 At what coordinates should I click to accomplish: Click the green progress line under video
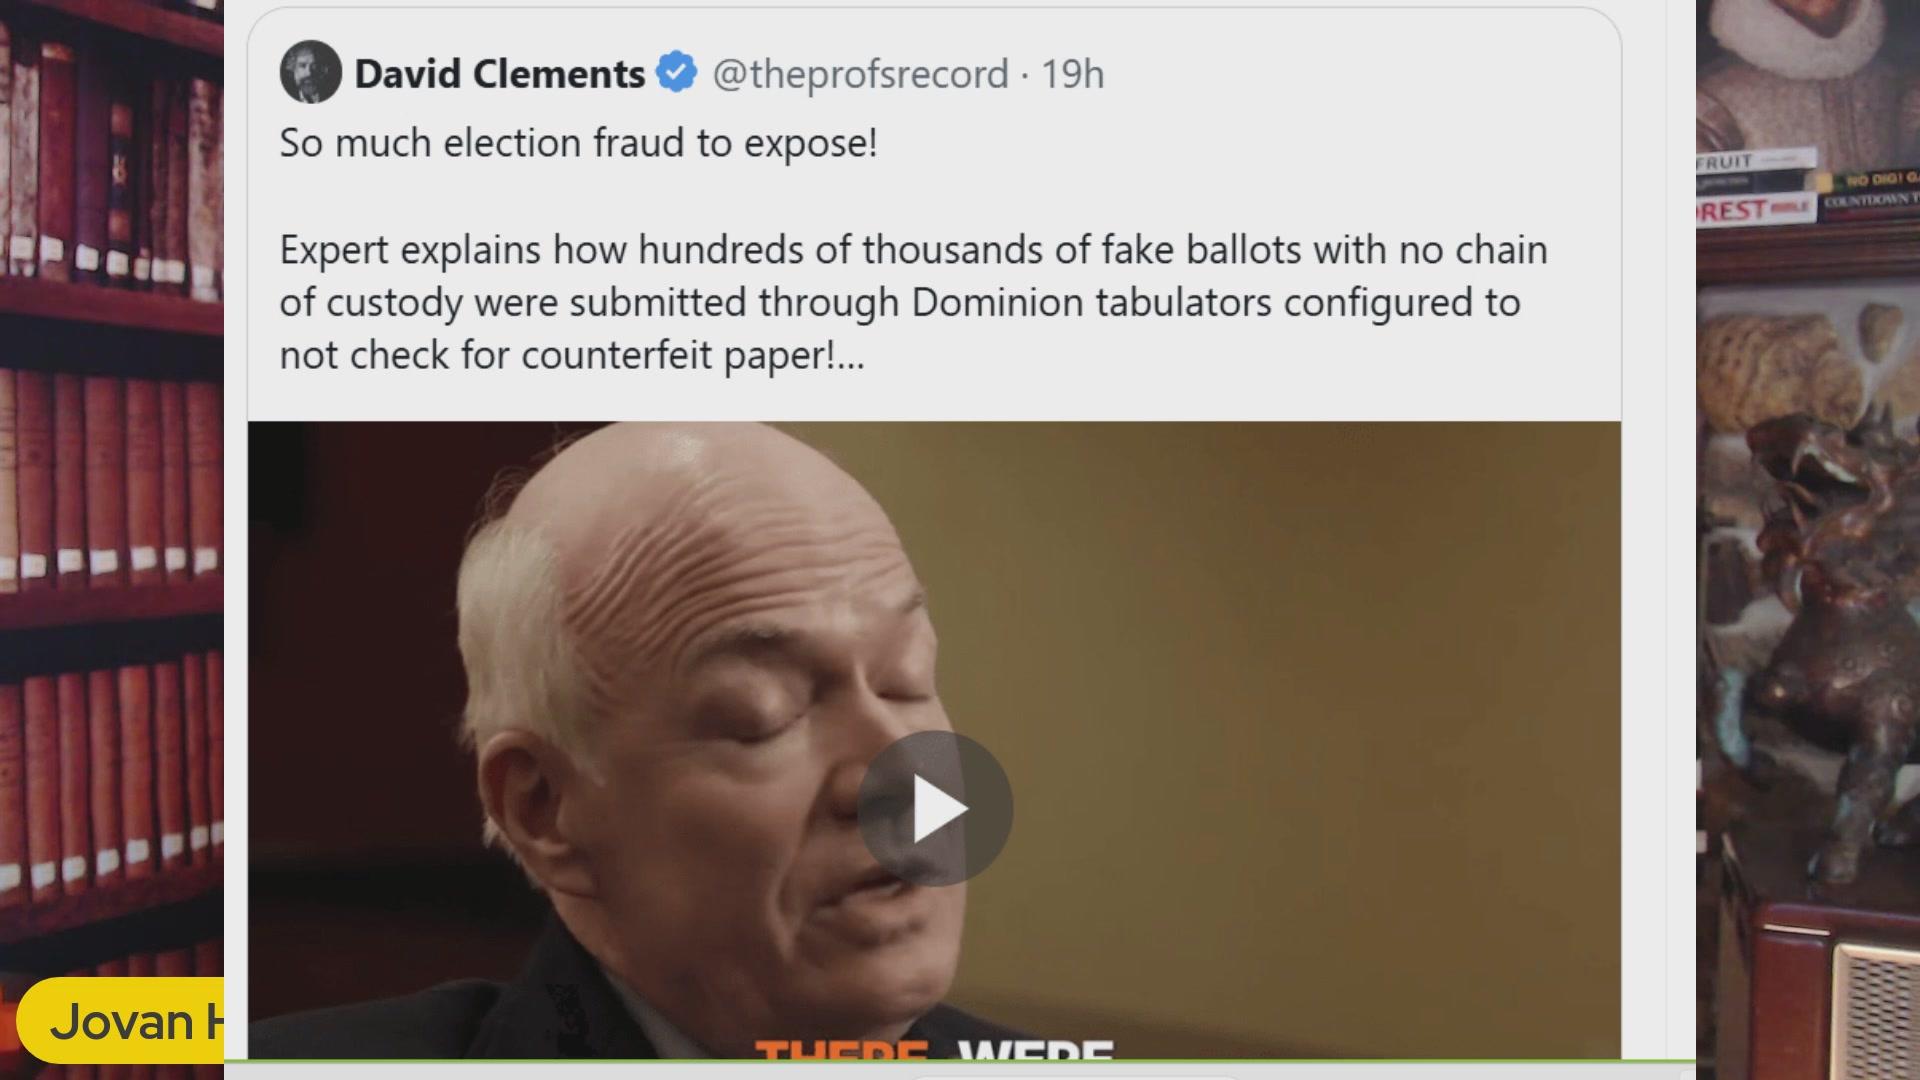[960, 1061]
